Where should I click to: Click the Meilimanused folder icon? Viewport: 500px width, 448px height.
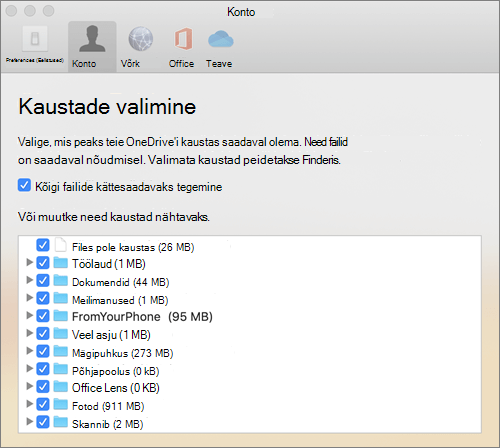click(61, 298)
